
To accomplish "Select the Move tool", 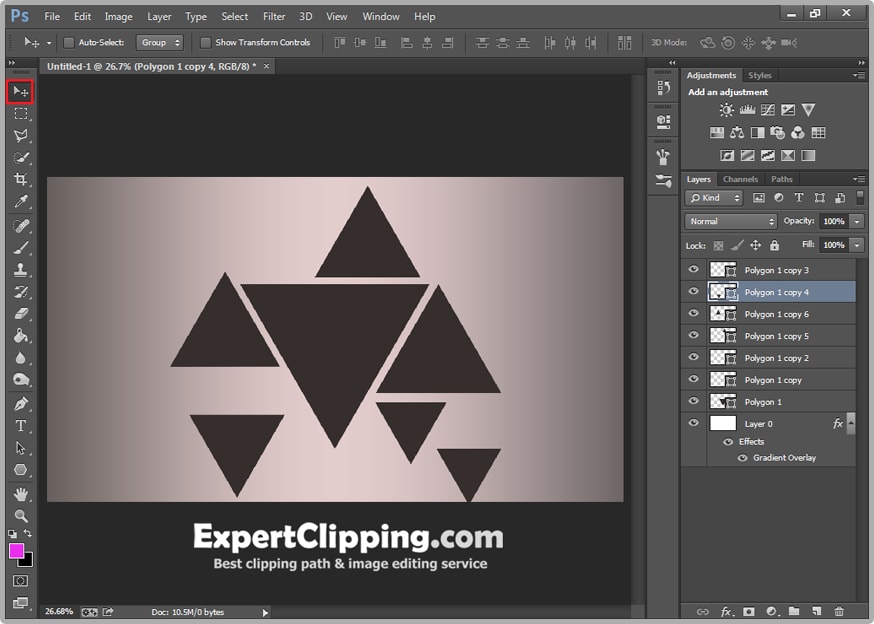I will pos(20,92).
